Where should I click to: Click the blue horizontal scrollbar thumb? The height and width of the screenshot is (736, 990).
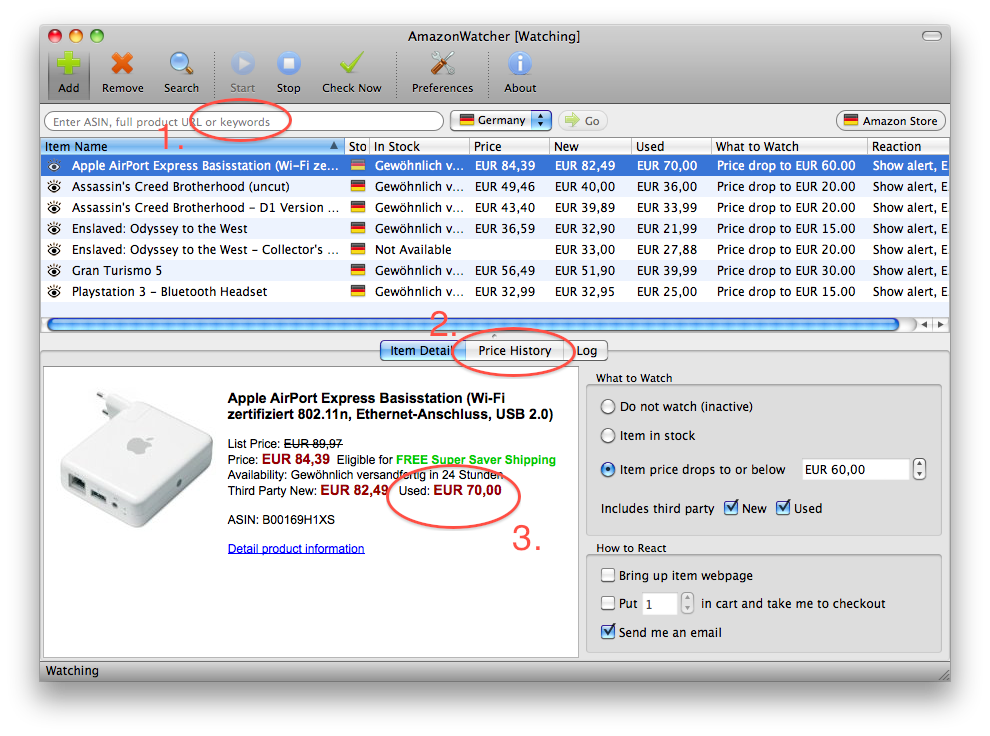click(x=473, y=324)
